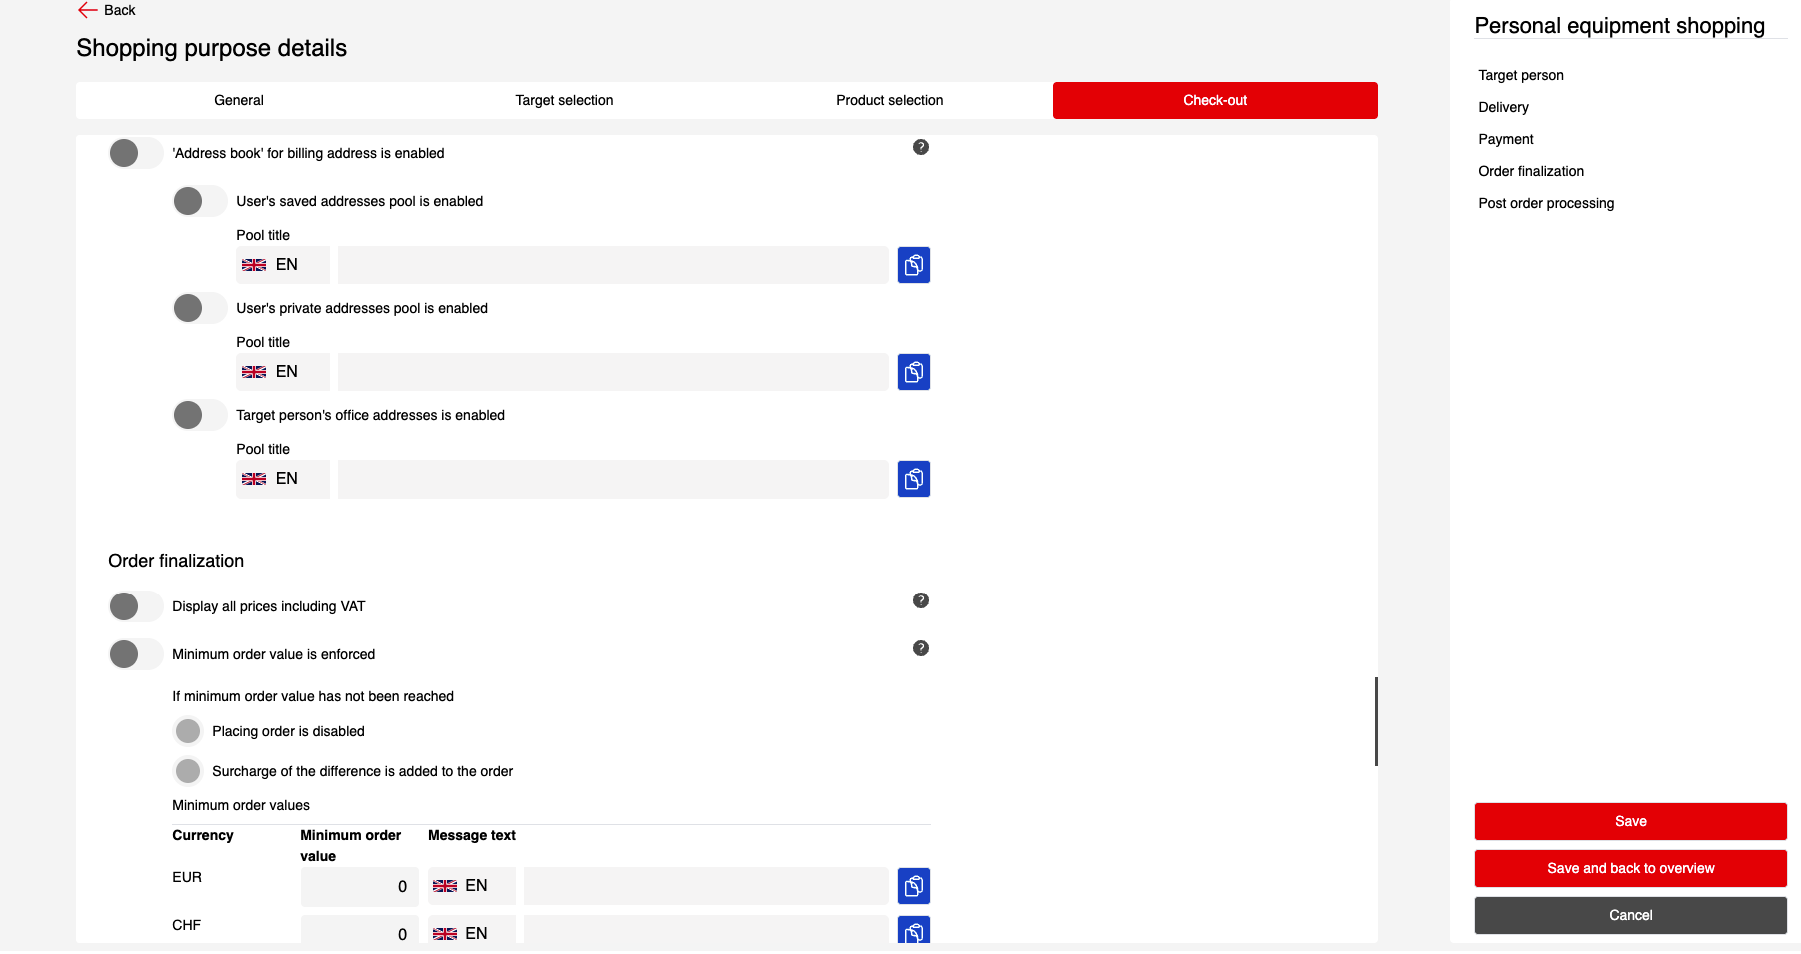Switch to the General tab
Viewport: 1801px width, 954px height.
(x=239, y=100)
